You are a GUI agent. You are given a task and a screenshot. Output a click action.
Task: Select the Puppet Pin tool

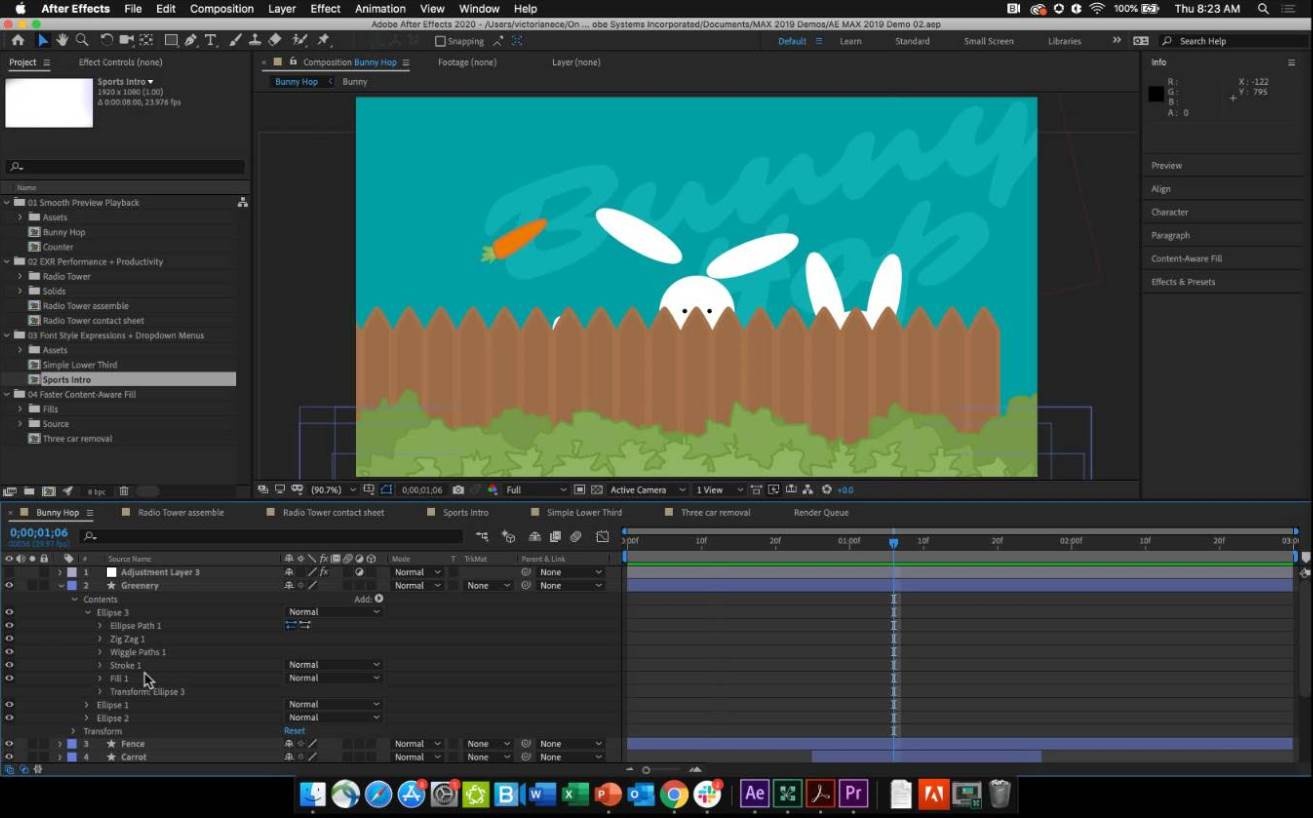tap(323, 41)
